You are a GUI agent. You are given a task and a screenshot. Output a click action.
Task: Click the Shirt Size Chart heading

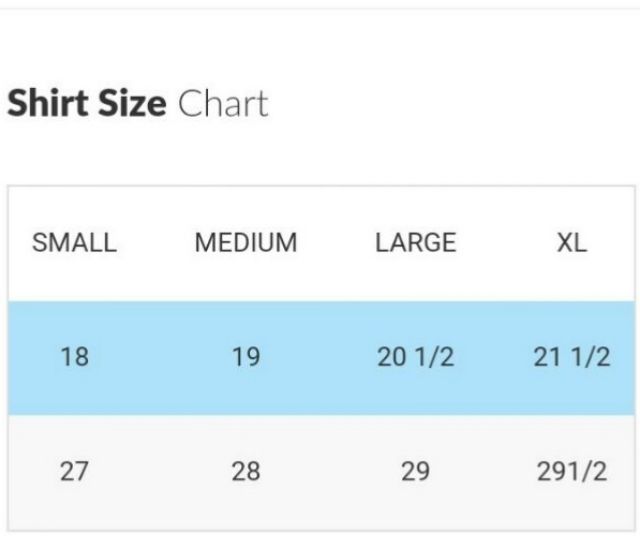coord(137,104)
